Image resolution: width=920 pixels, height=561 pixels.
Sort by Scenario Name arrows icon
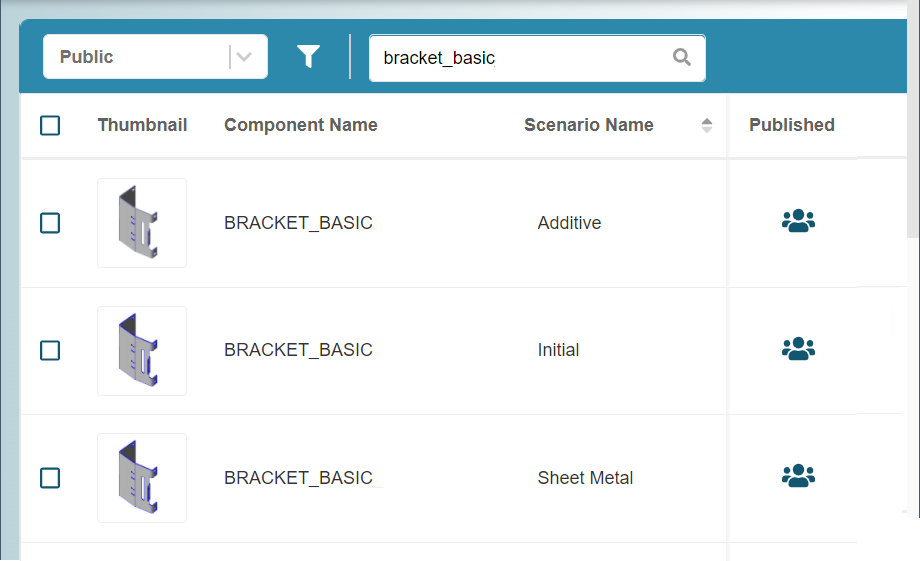point(706,125)
